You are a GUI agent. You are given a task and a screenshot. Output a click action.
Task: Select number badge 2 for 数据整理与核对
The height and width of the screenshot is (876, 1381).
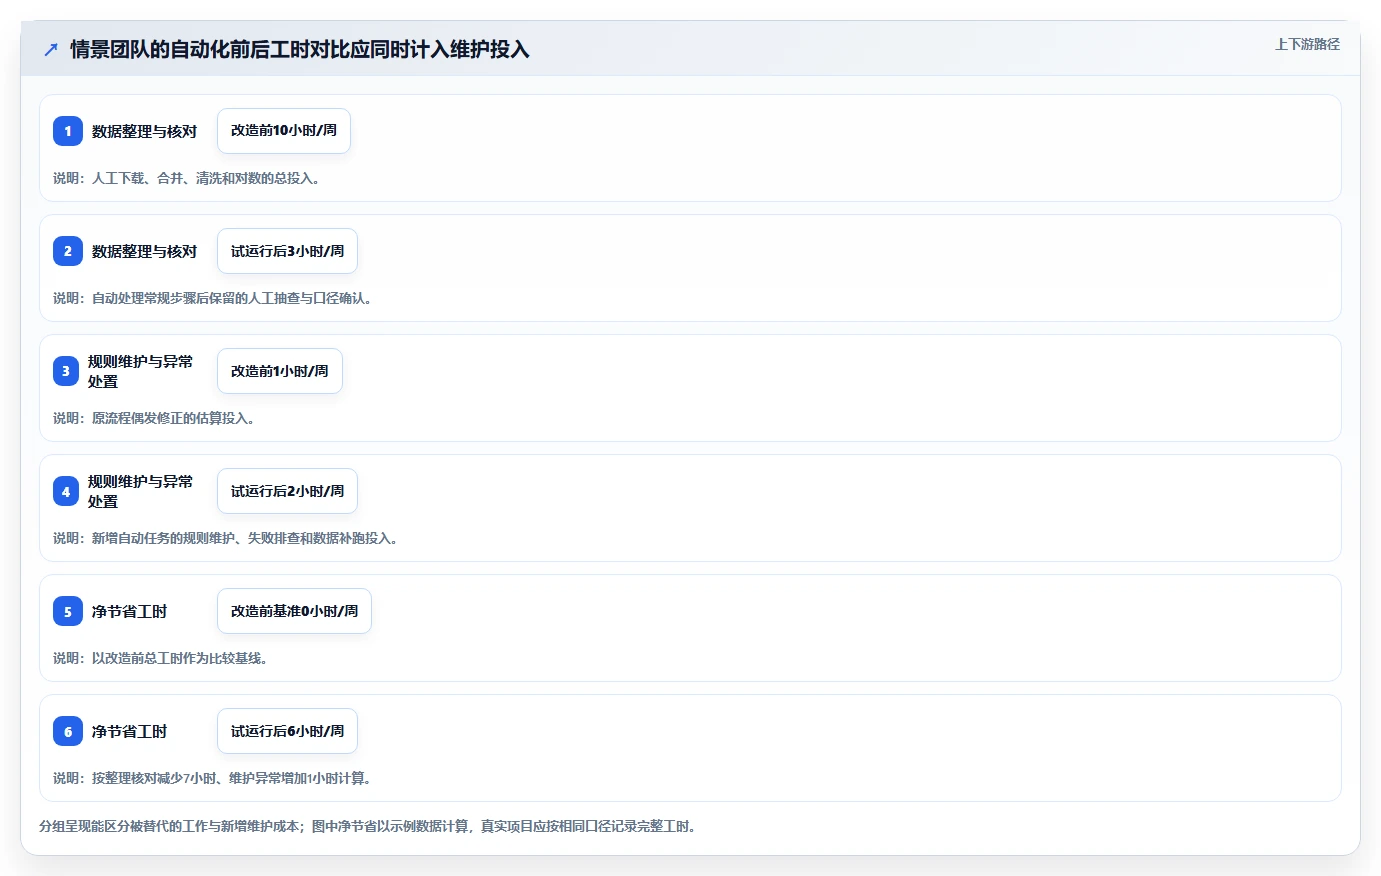tap(68, 251)
